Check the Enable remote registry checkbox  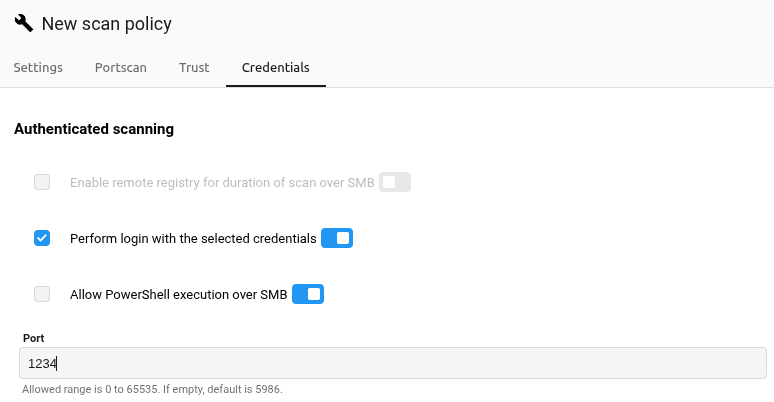[42, 182]
